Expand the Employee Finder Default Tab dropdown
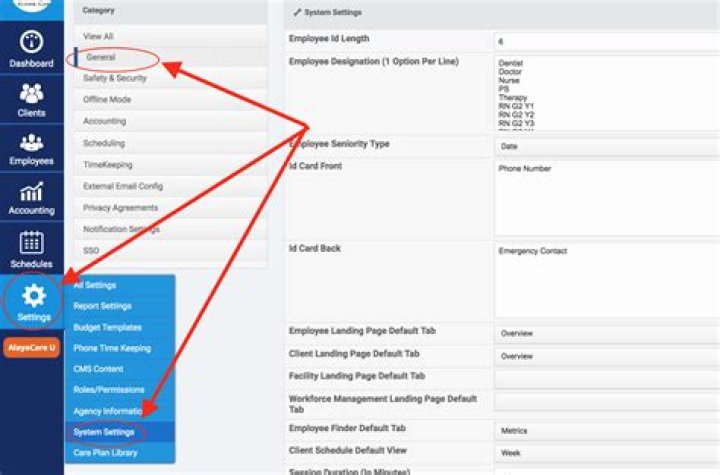The width and height of the screenshot is (720, 475). point(606,431)
